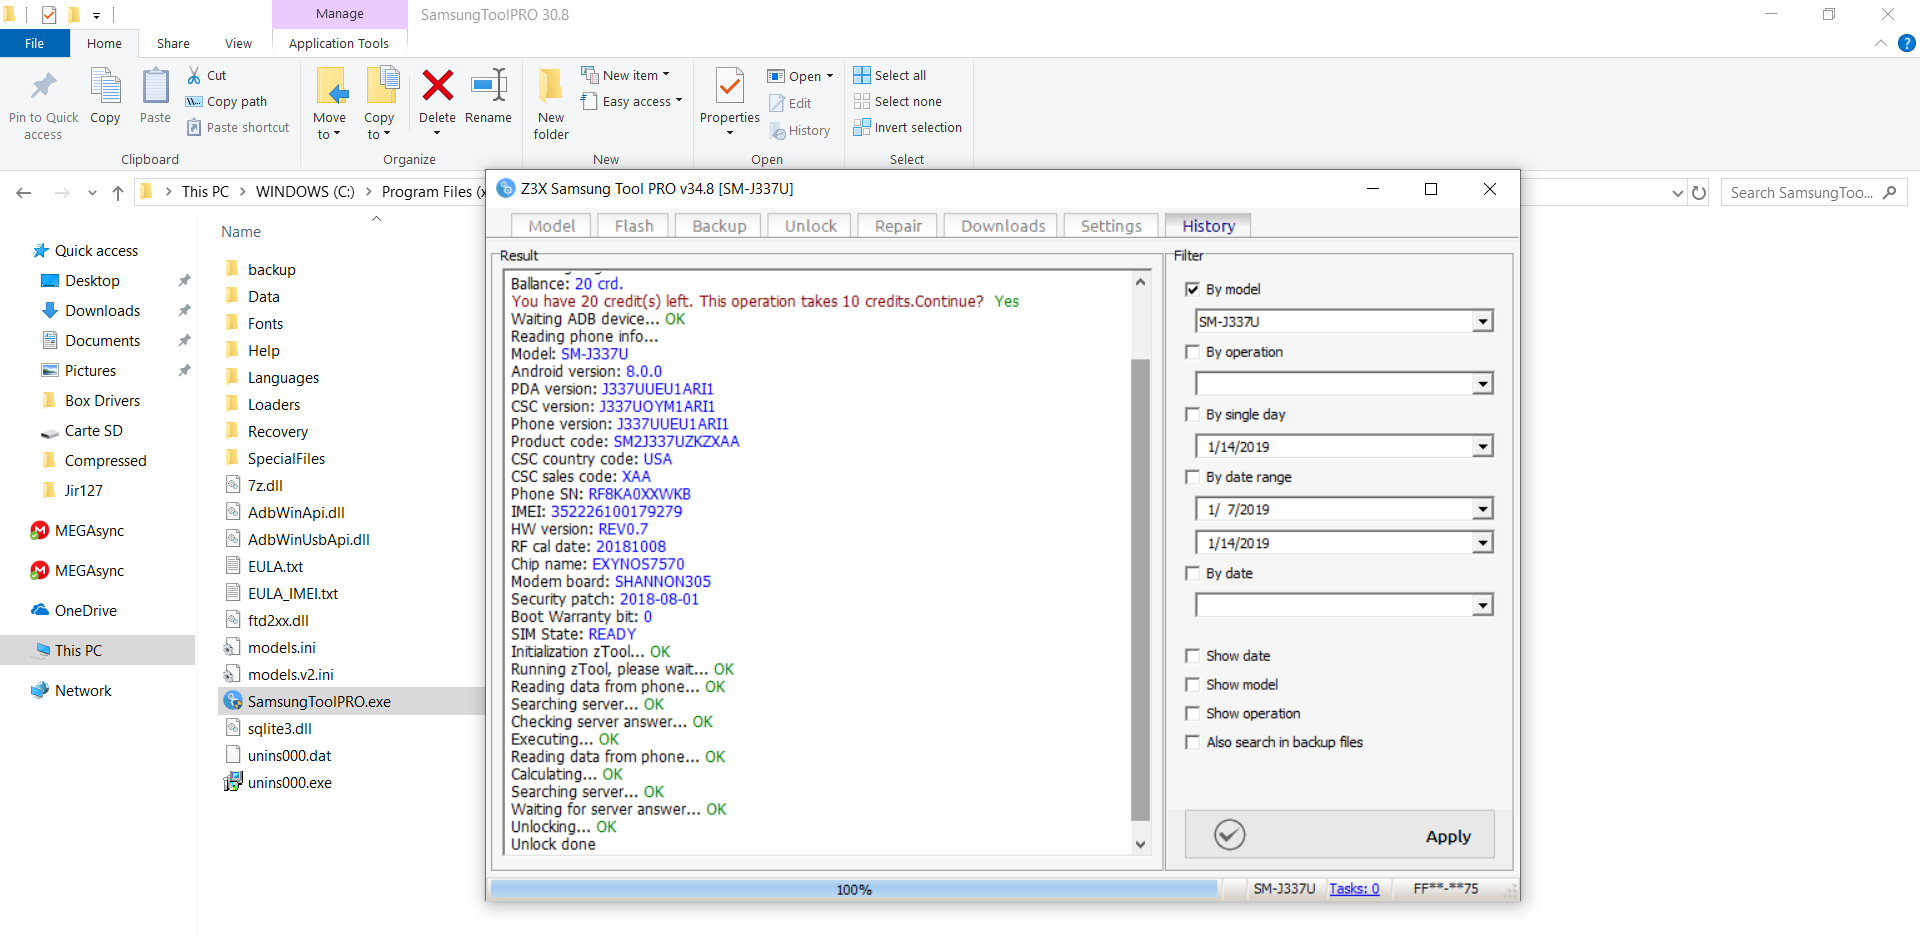
Task: Click WINDOWS (C:) in address path
Action: click(305, 192)
